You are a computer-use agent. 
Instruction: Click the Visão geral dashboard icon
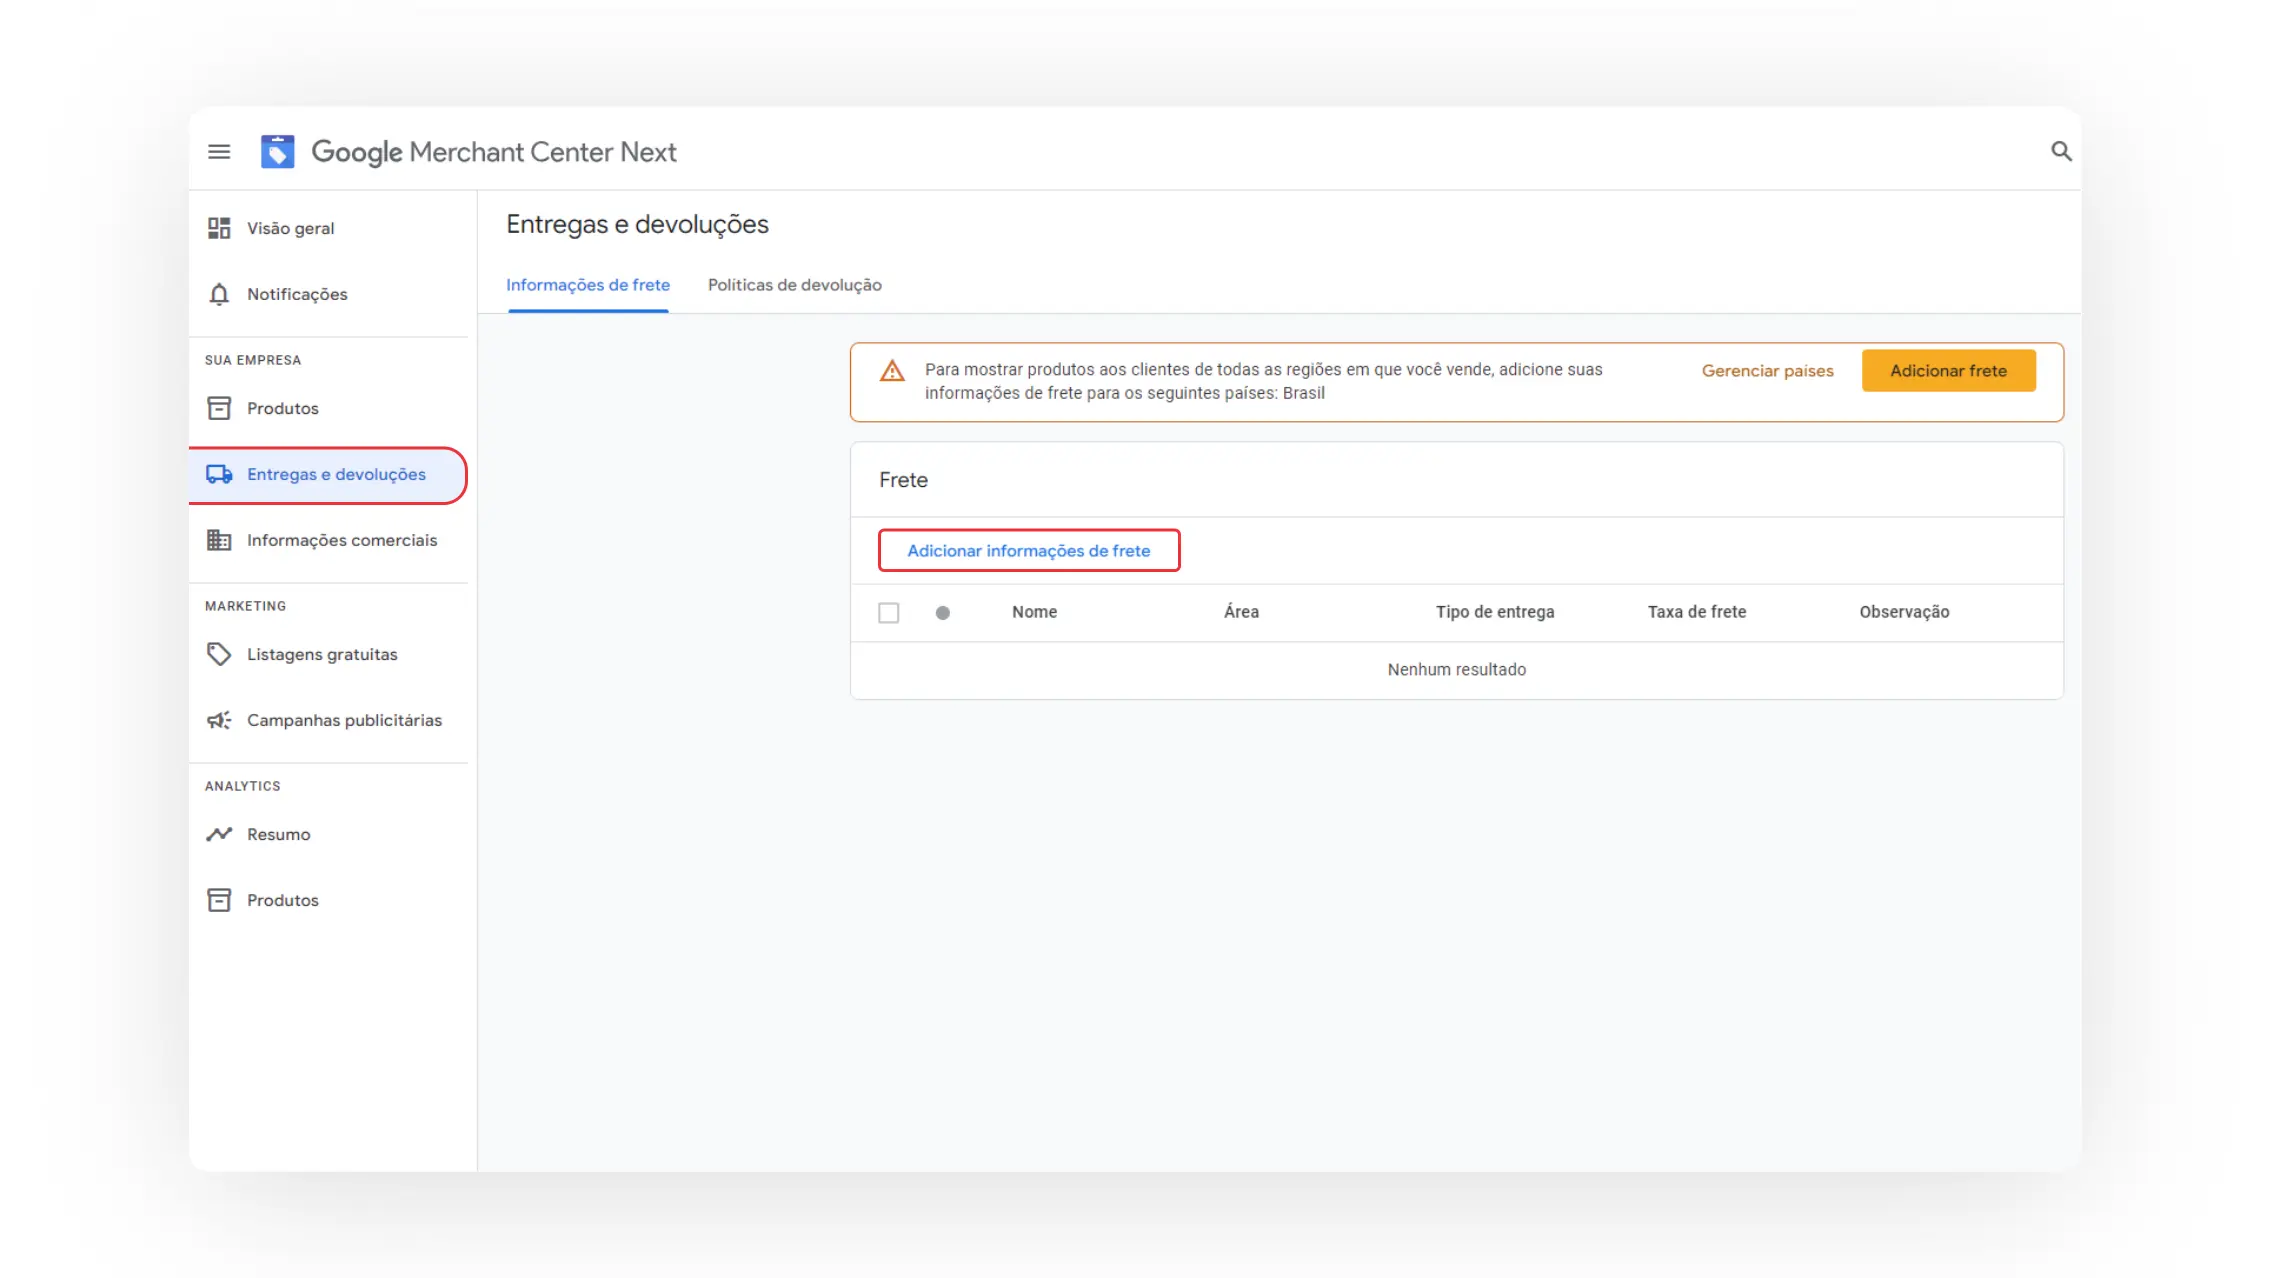[x=219, y=228]
